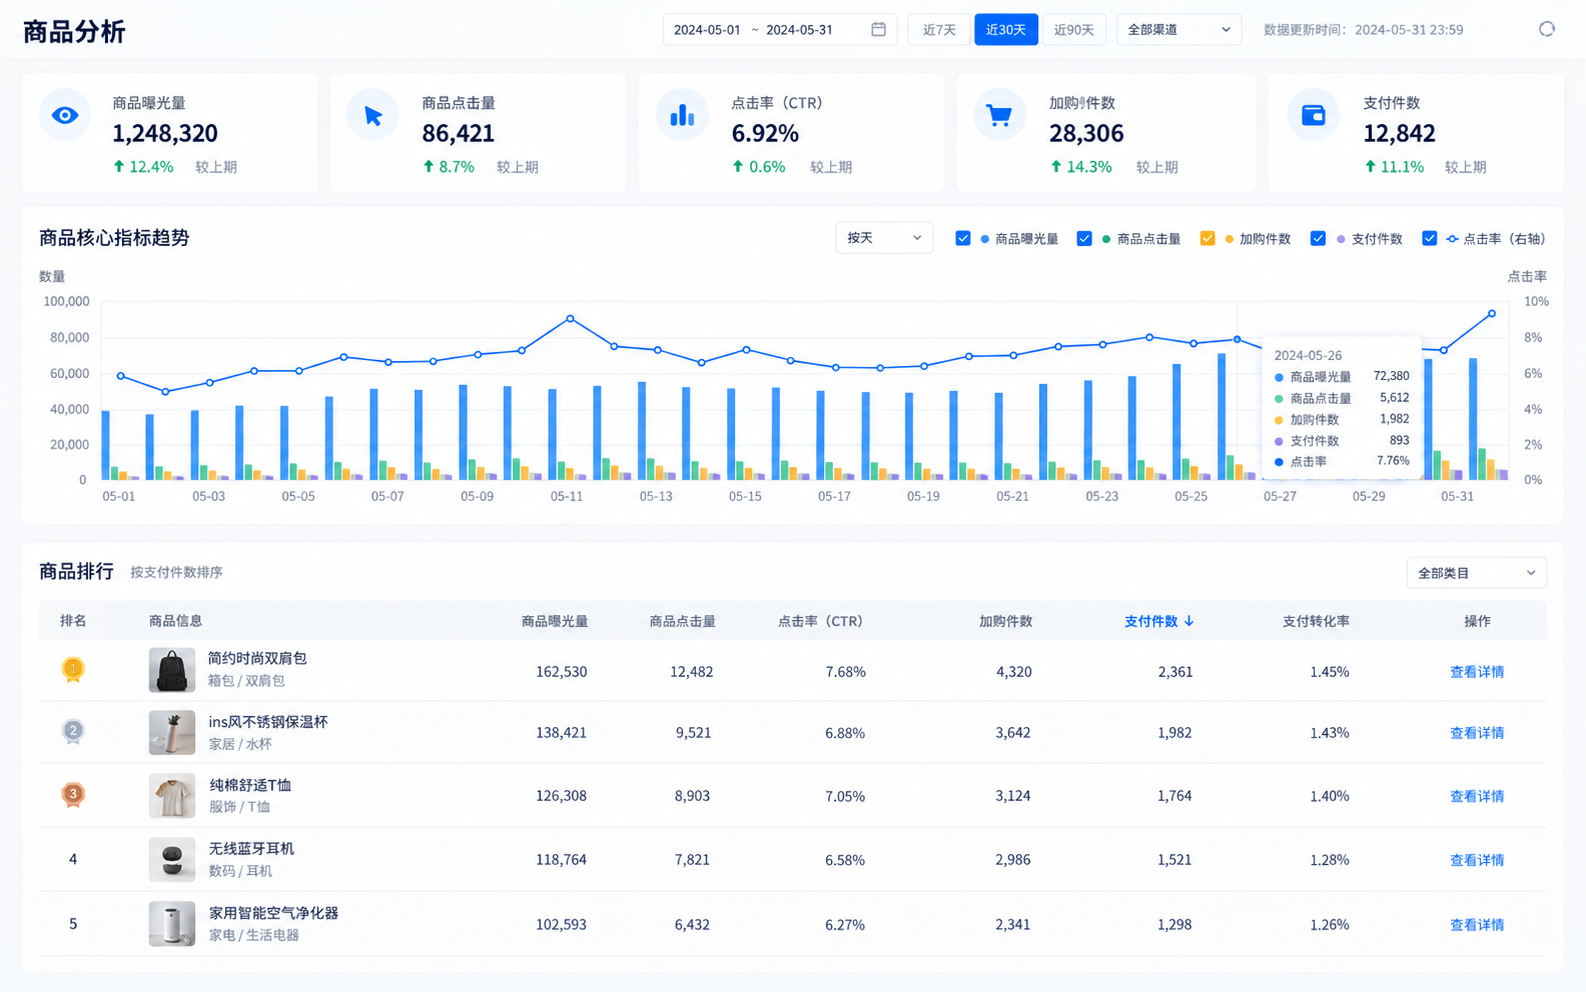Screen dimensions: 1586x992
Task: Click the start date 2024-05-01 field
Action: pos(707,29)
